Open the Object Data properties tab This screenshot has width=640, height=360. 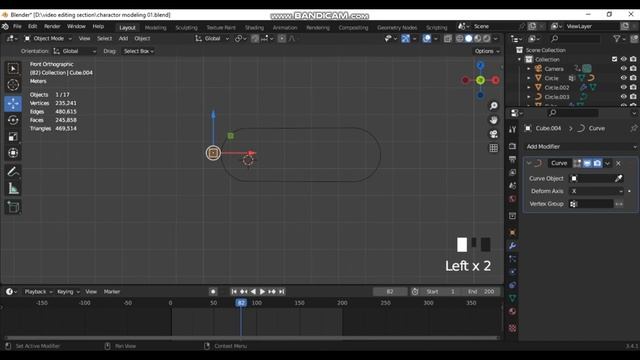[512, 298]
